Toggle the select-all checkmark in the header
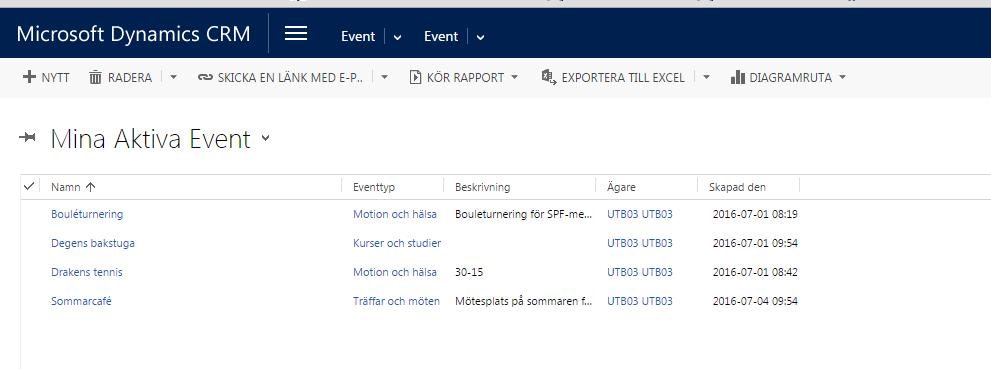The height and width of the screenshot is (369, 991). tap(28, 186)
